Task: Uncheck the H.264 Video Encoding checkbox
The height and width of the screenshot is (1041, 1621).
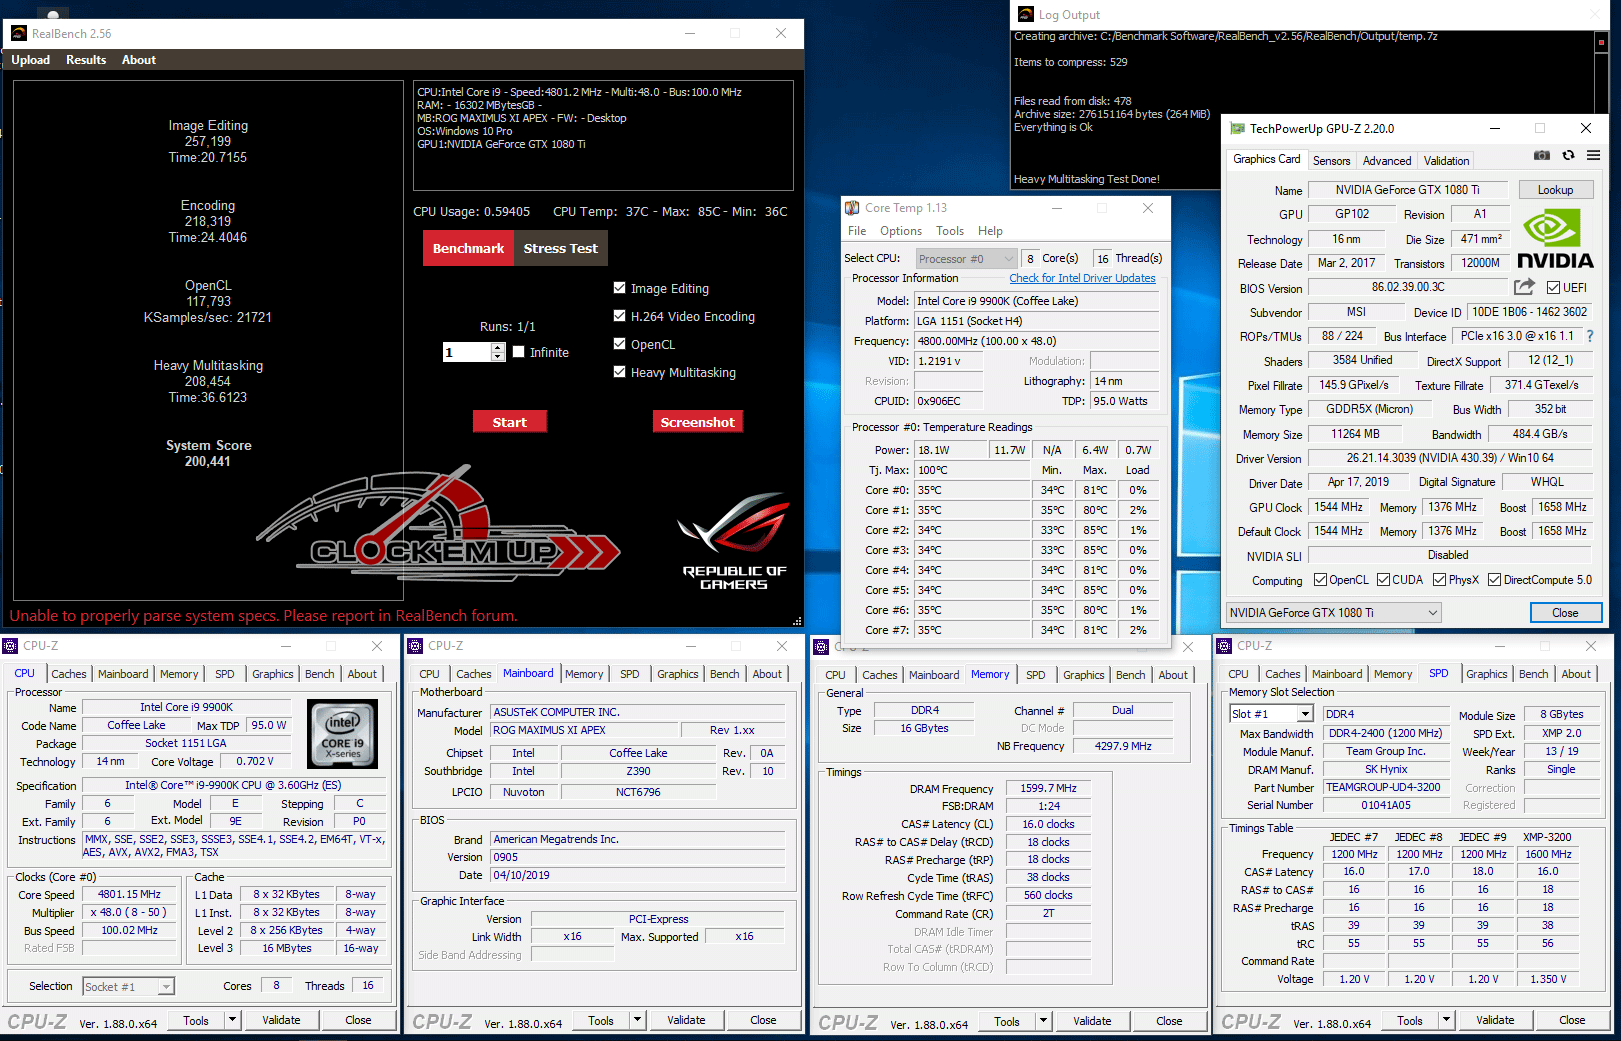Action: pos(620,316)
